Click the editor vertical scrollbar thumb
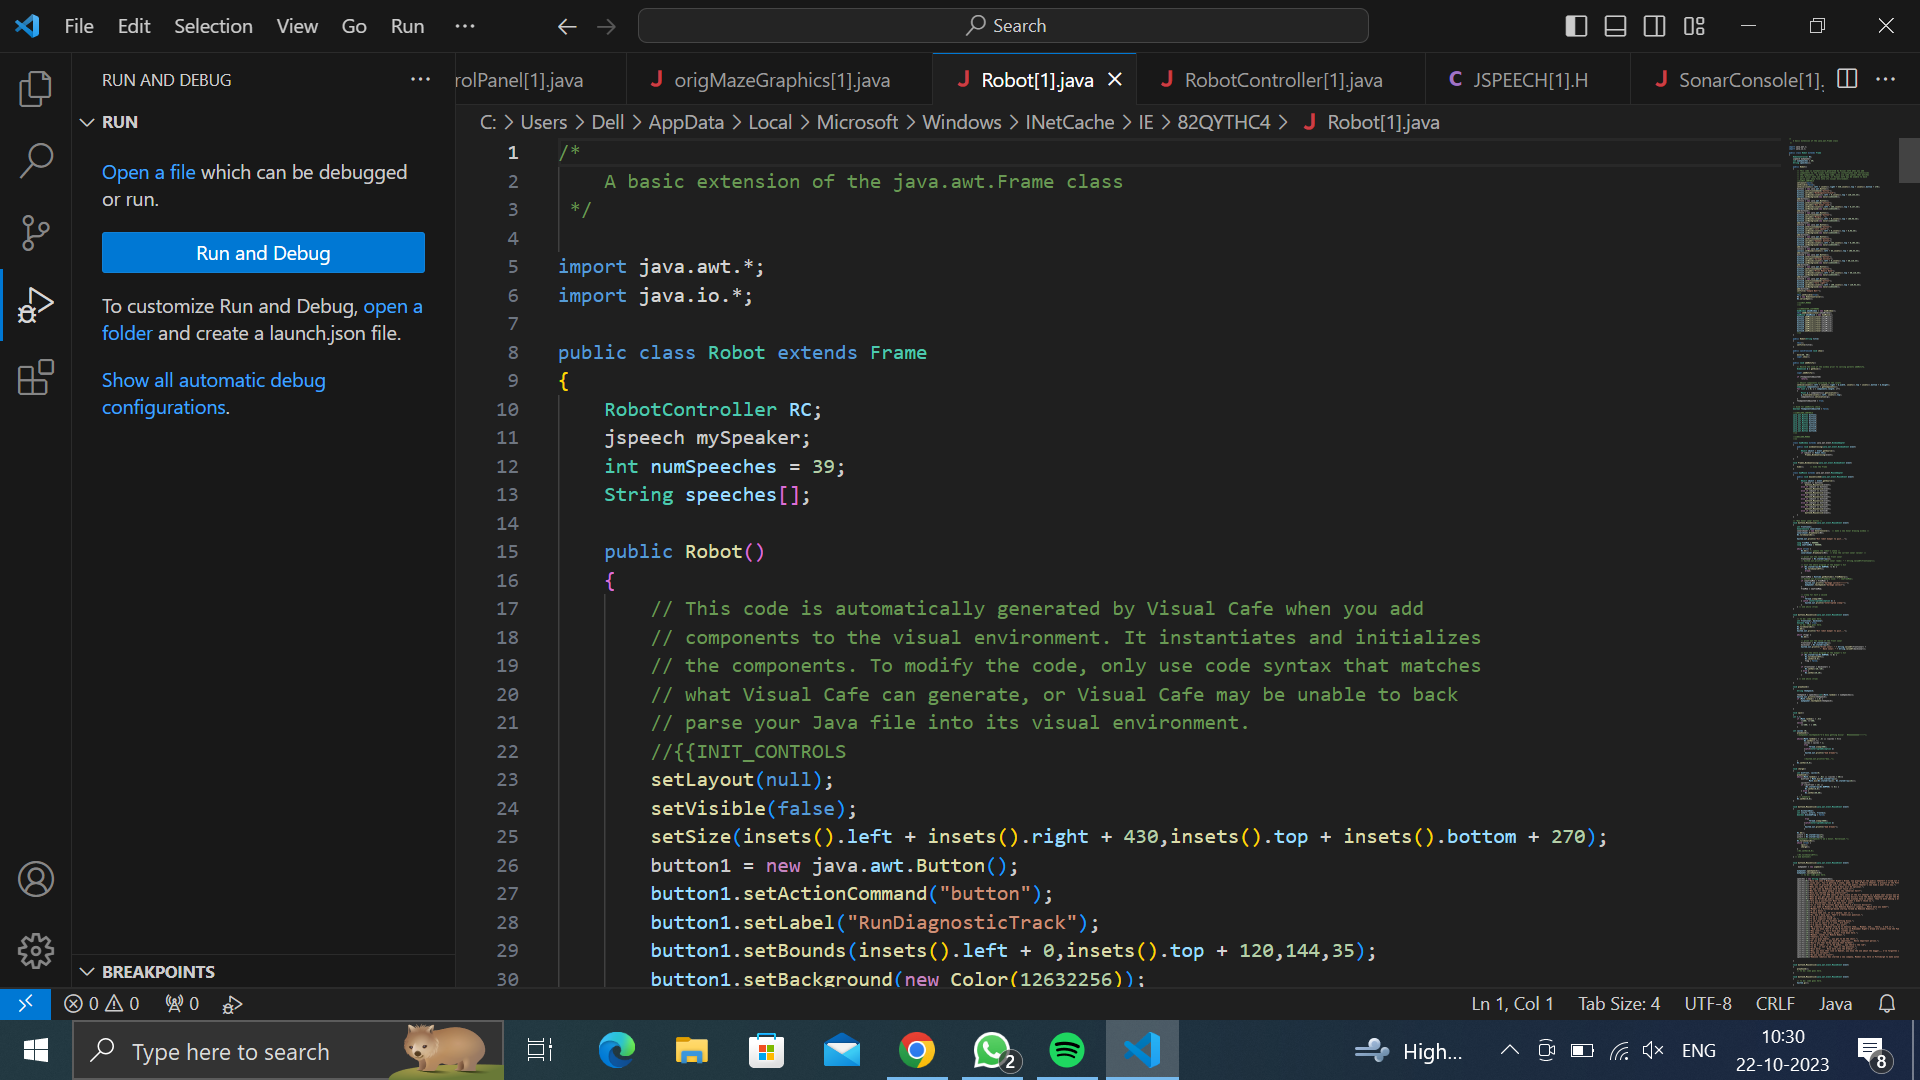The image size is (1920, 1080). pyautogui.click(x=1909, y=160)
